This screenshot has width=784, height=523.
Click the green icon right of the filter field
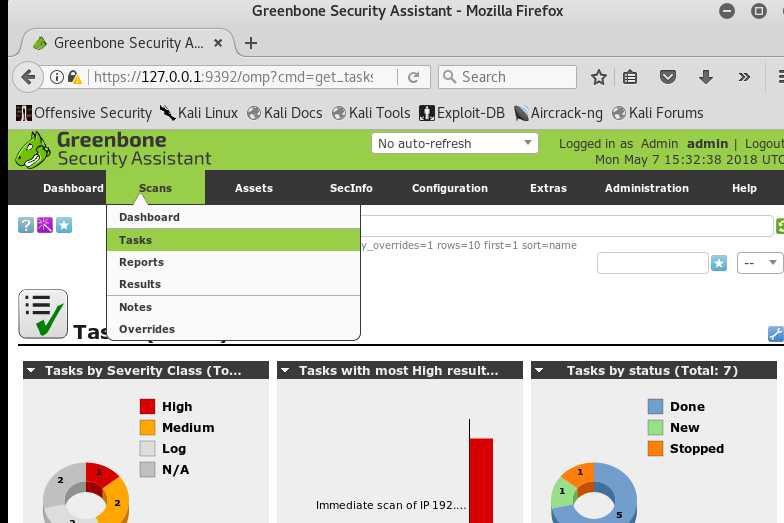click(780, 226)
